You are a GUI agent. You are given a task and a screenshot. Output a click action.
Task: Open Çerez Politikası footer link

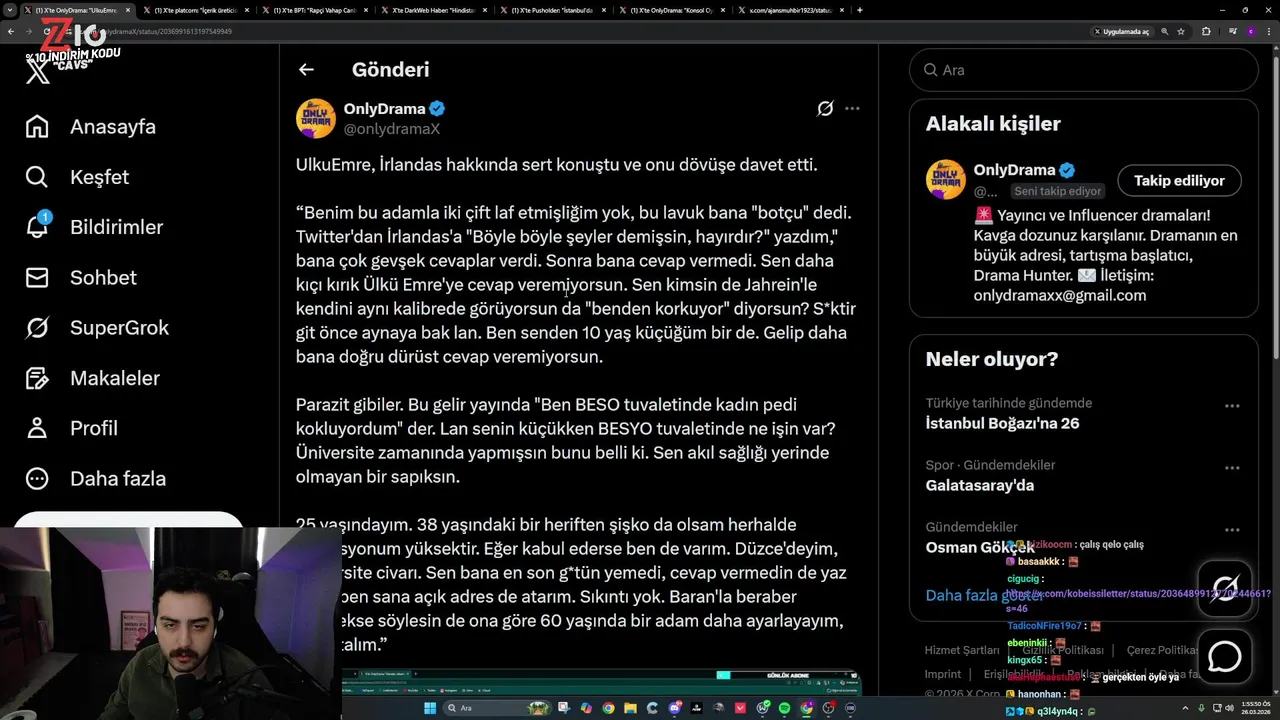(1163, 650)
